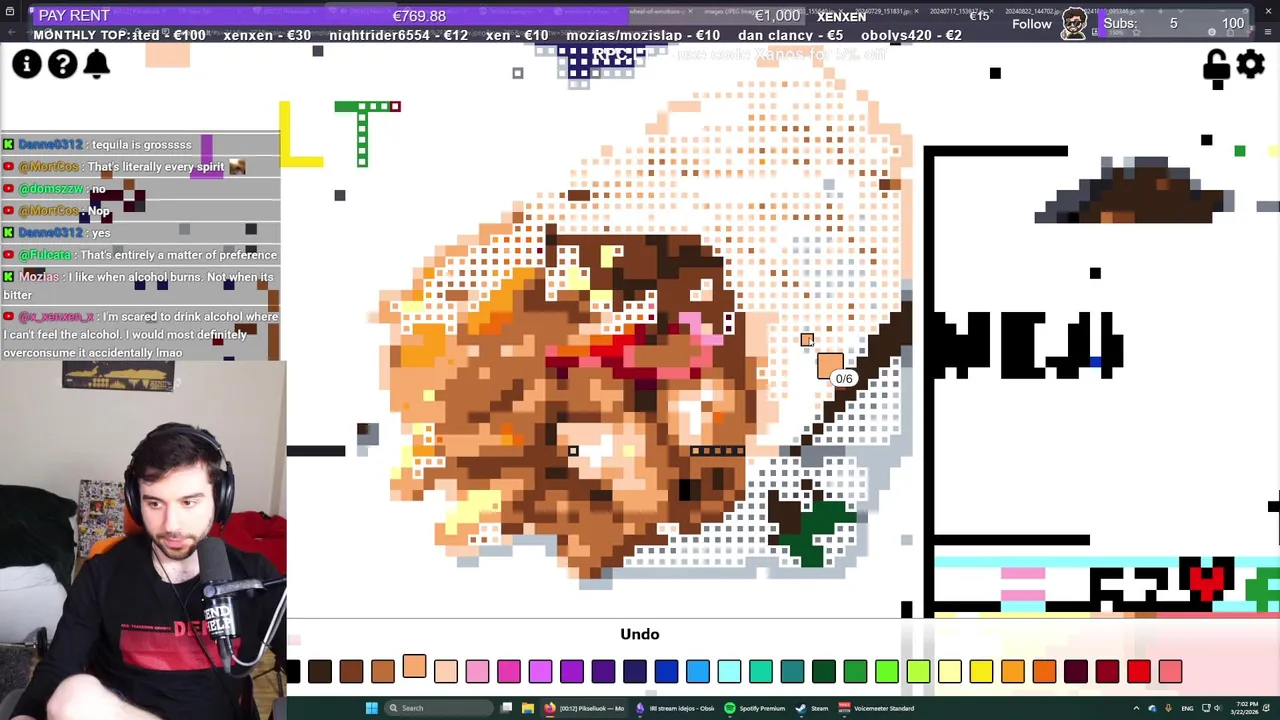
Task: Open the question mark help icon
Action: [62, 64]
